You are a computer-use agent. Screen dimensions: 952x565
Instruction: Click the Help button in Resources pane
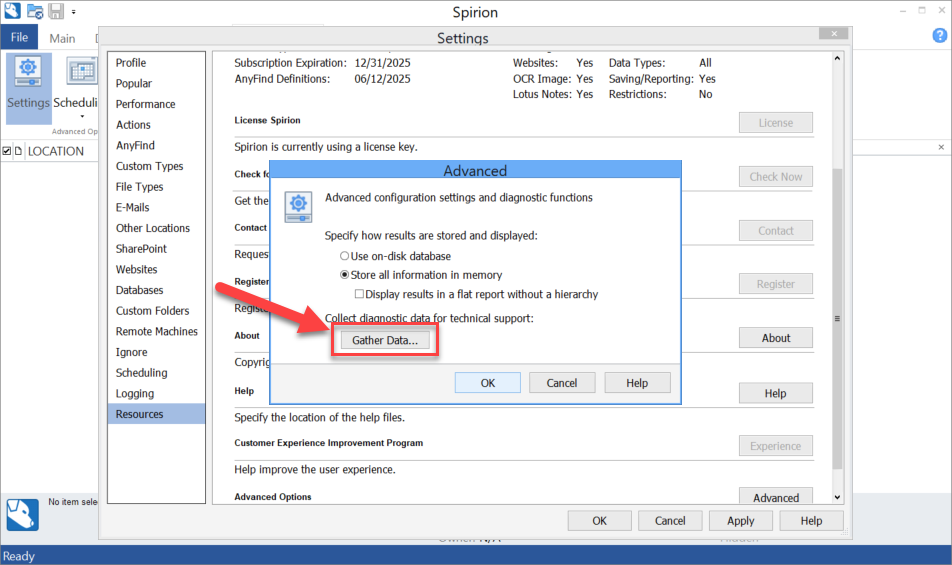(x=775, y=393)
